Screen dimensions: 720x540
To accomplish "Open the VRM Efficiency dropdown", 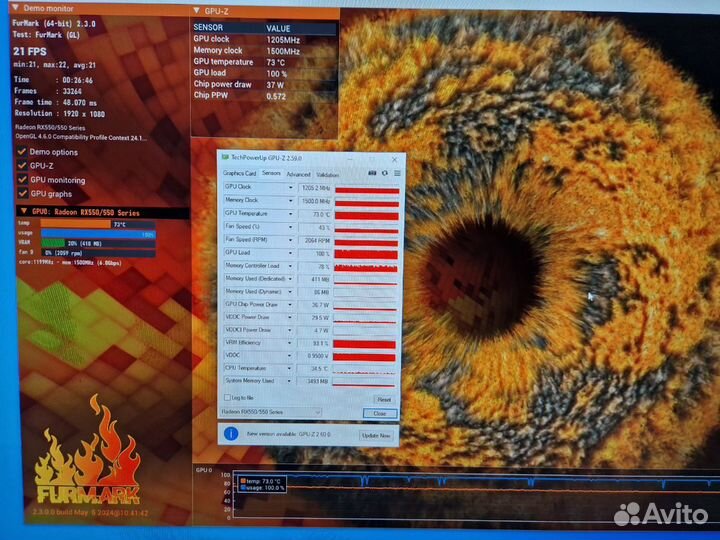I will click(x=290, y=343).
